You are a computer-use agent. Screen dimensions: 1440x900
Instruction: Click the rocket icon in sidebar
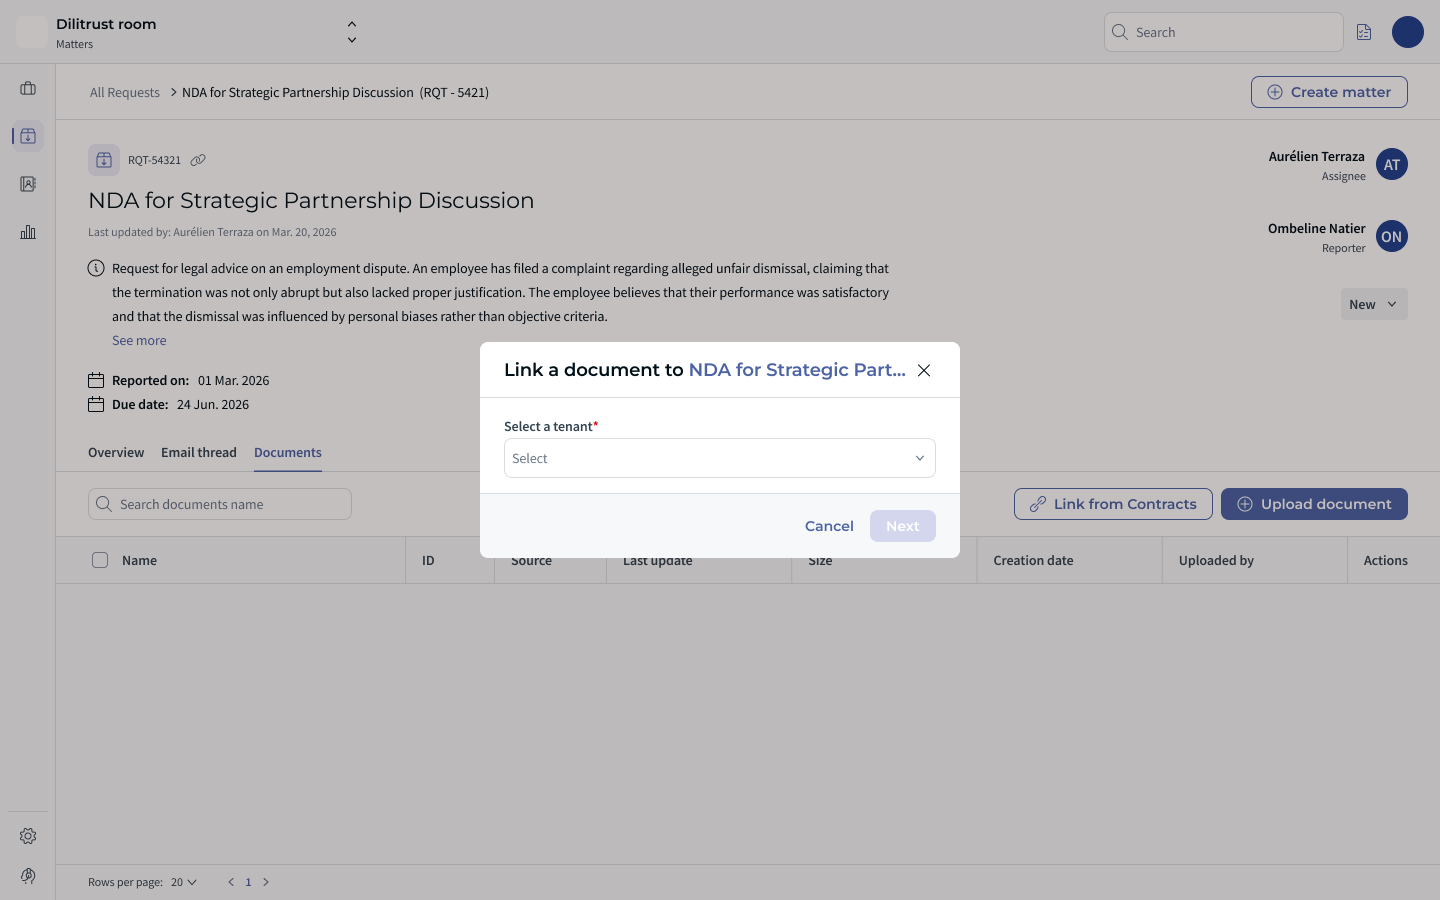pos(28,876)
